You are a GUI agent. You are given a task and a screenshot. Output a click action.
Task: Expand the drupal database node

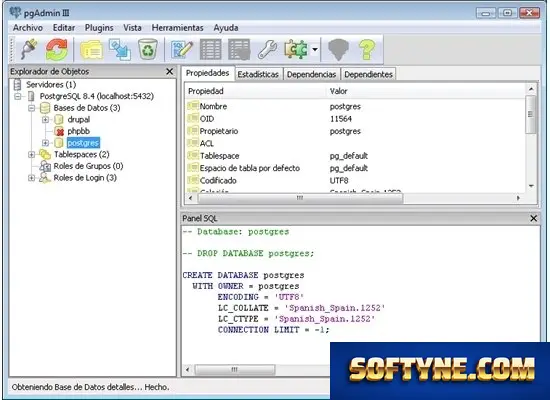[45, 120]
